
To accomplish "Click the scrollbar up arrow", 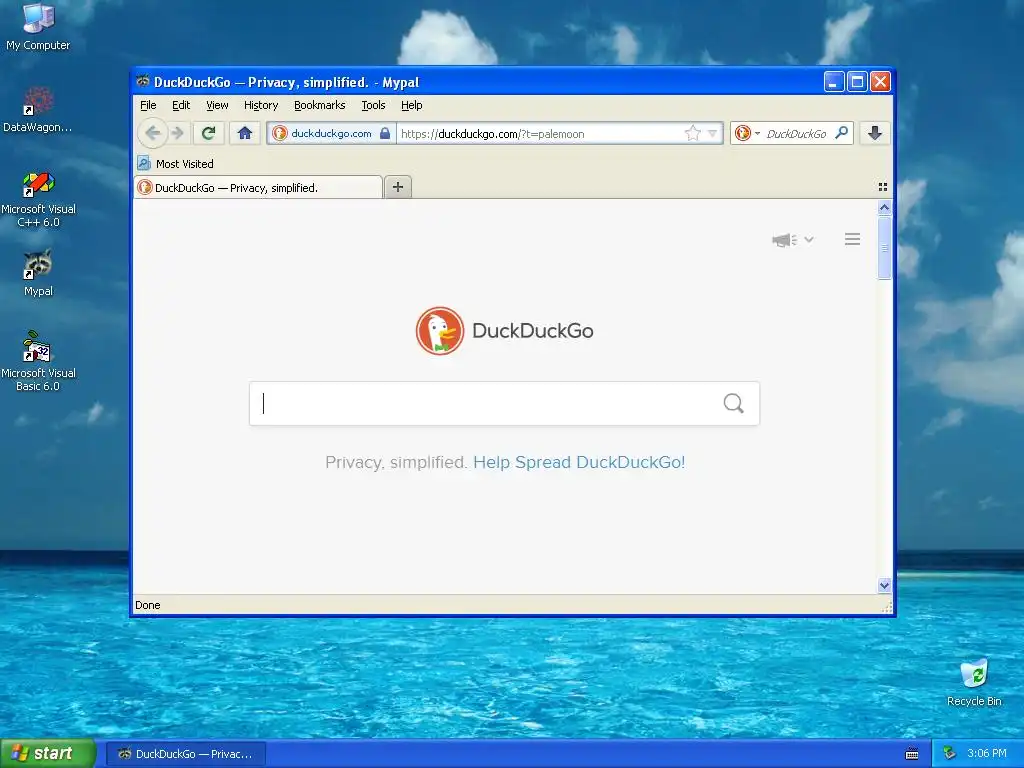I will click(x=884, y=208).
